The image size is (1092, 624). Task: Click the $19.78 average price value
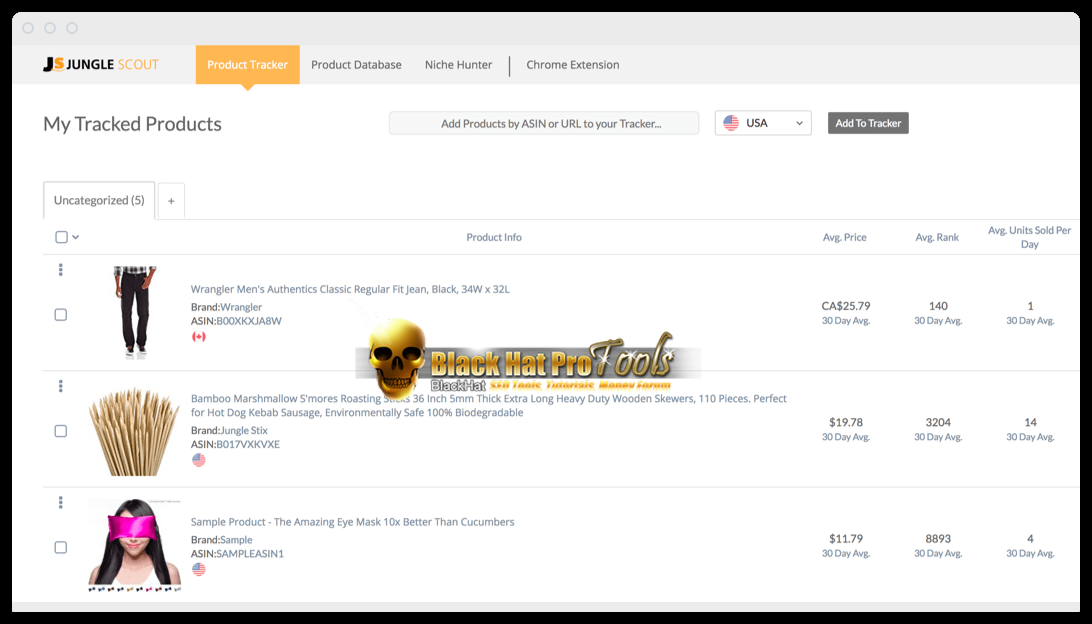846,422
